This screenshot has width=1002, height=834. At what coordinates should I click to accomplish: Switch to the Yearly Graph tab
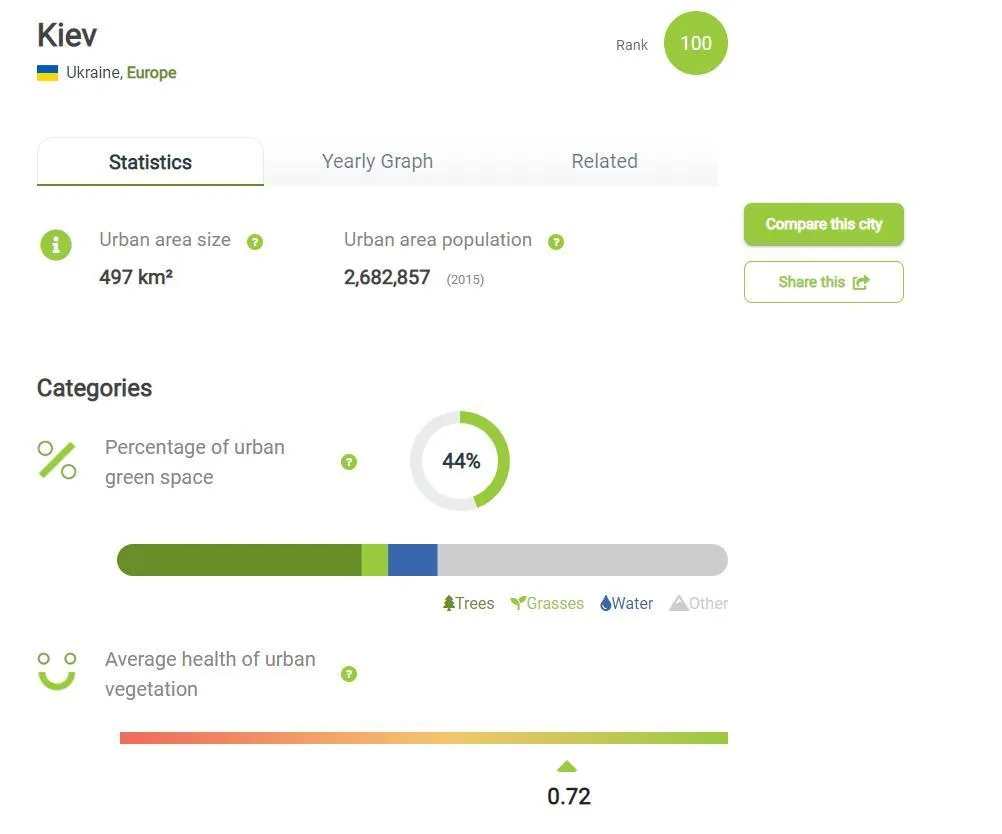[x=377, y=161]
